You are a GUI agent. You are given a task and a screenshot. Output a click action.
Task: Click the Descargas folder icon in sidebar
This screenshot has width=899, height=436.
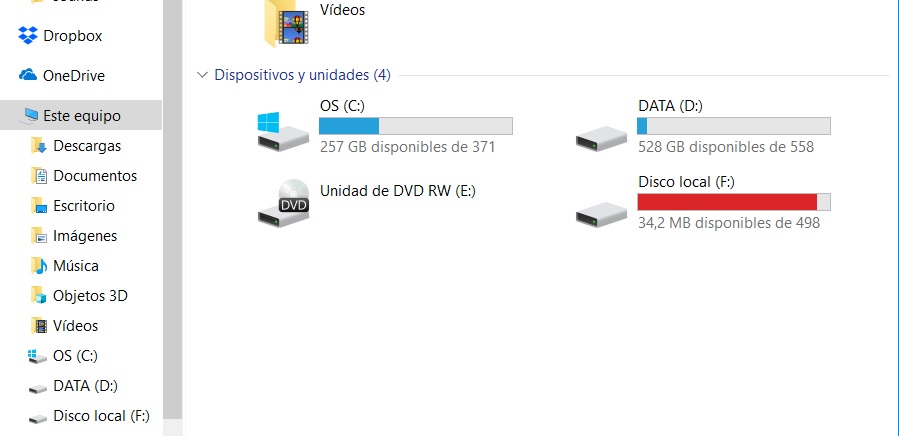click(39, 146)
